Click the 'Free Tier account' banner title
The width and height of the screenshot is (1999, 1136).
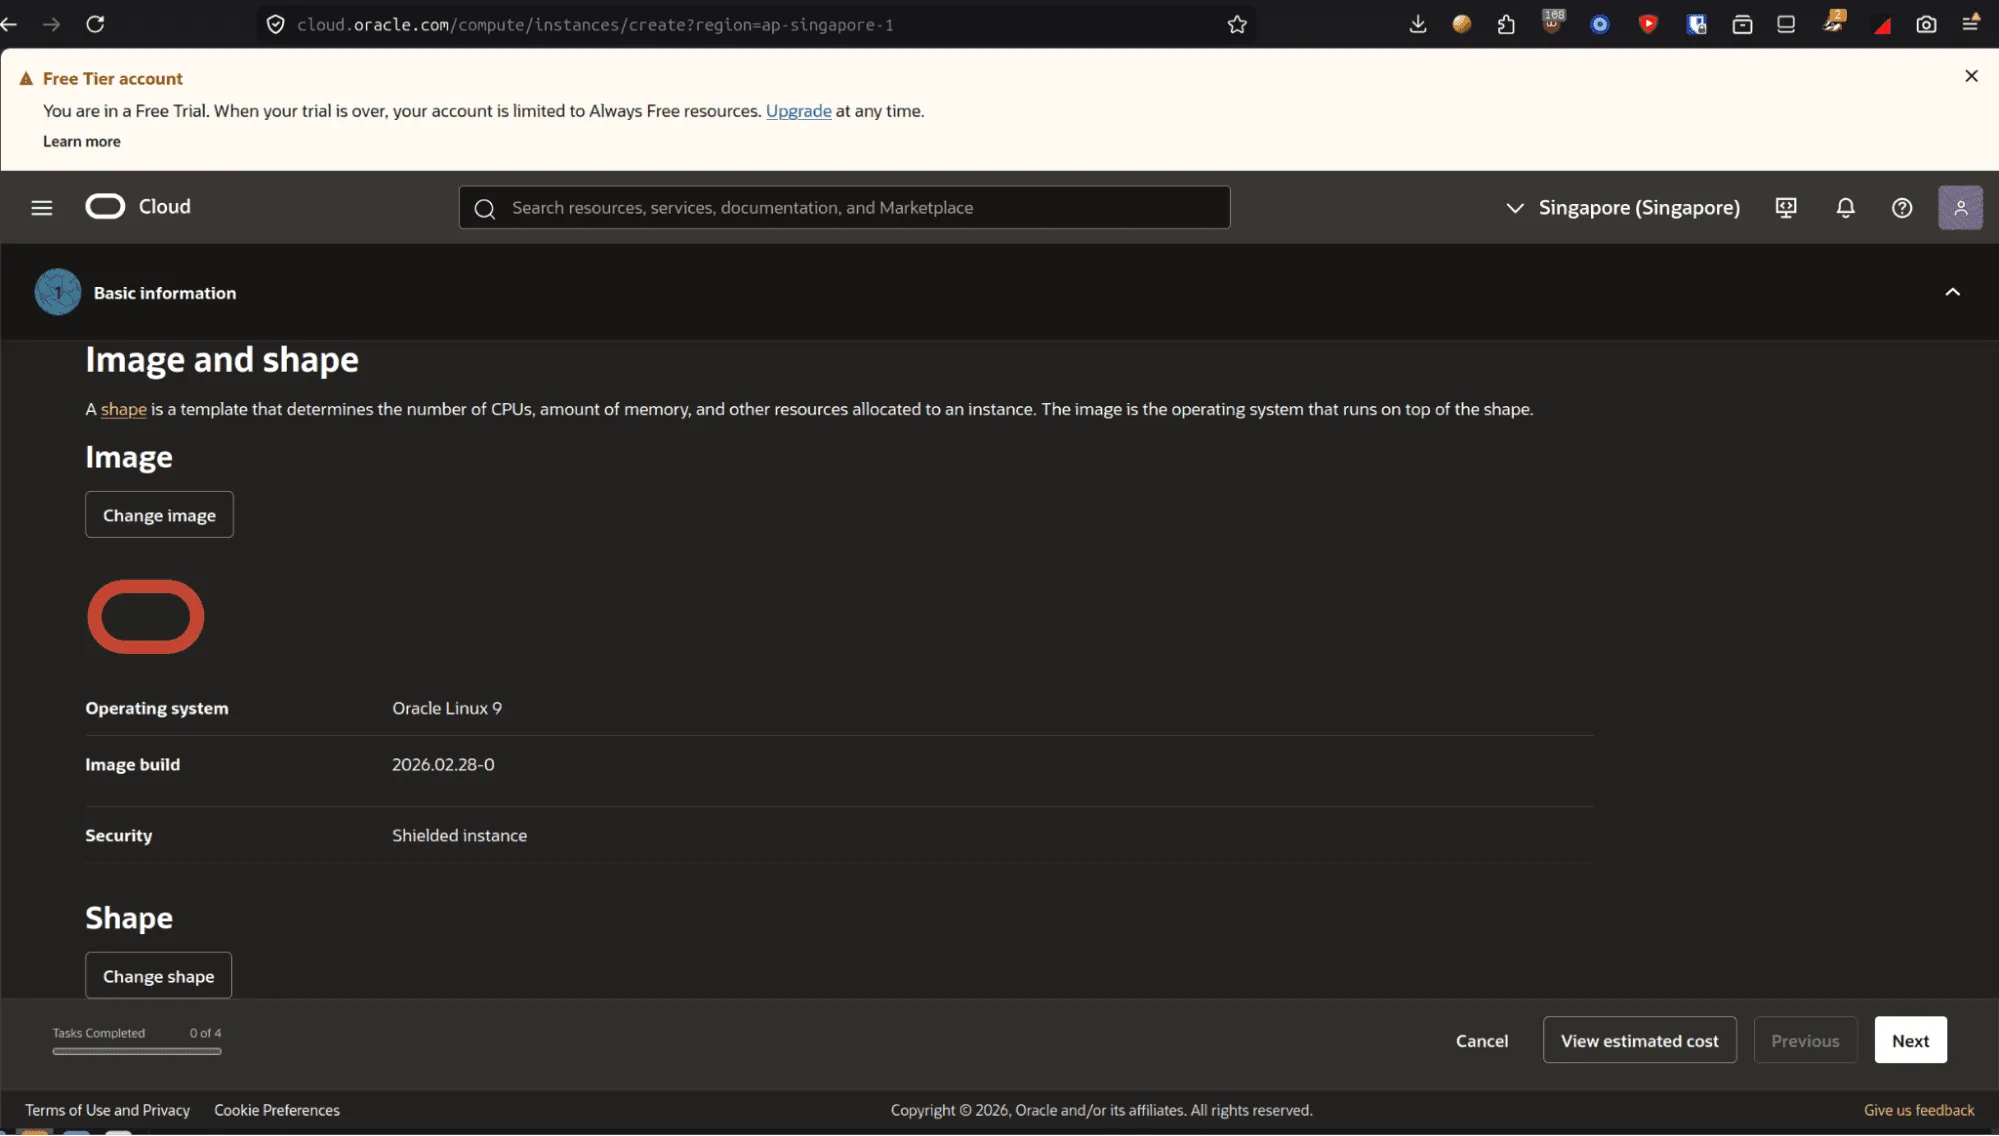click(113, 78)
